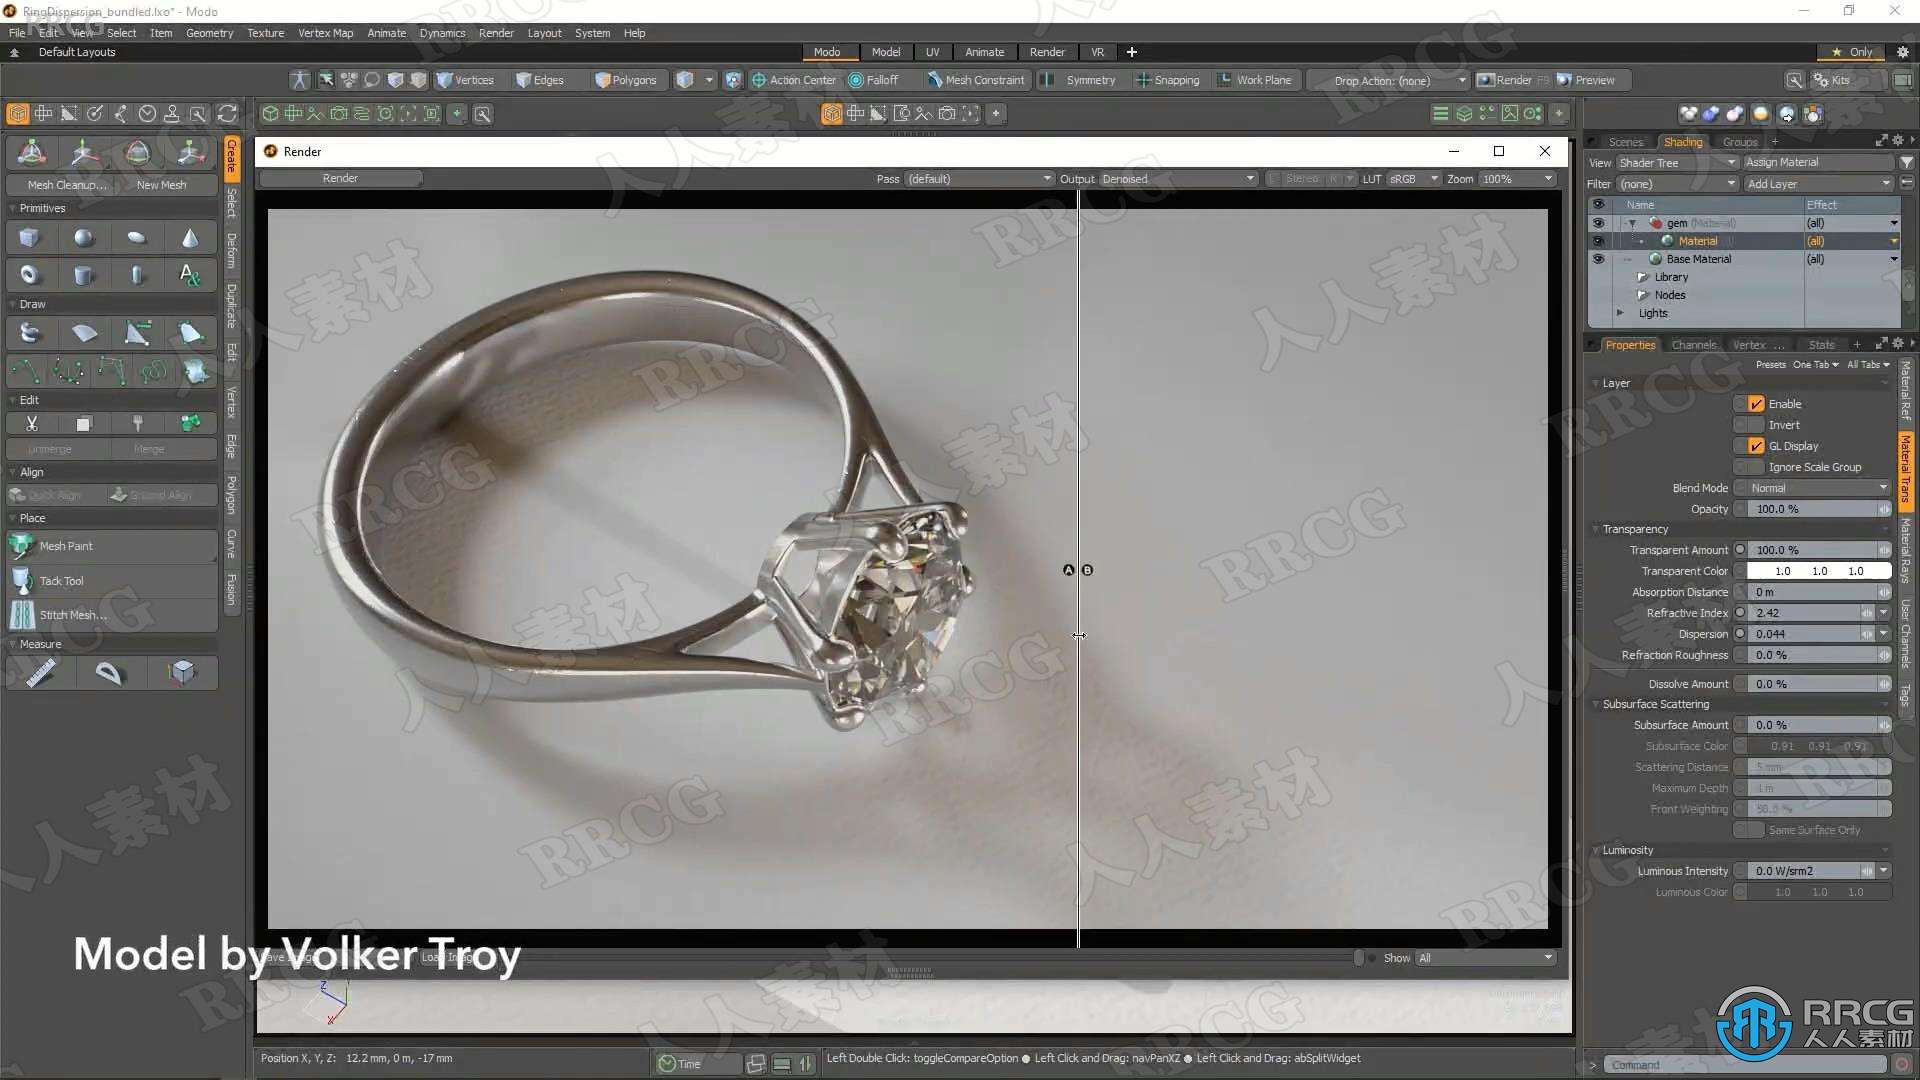Viewport: 1920px width, 1080px height.
Task: Toggle Enable checkbox in Layer properties
Action: 1756,402
